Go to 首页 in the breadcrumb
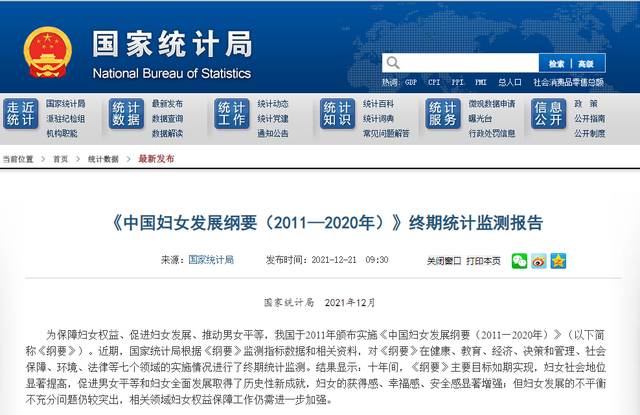 click(60, 159)
